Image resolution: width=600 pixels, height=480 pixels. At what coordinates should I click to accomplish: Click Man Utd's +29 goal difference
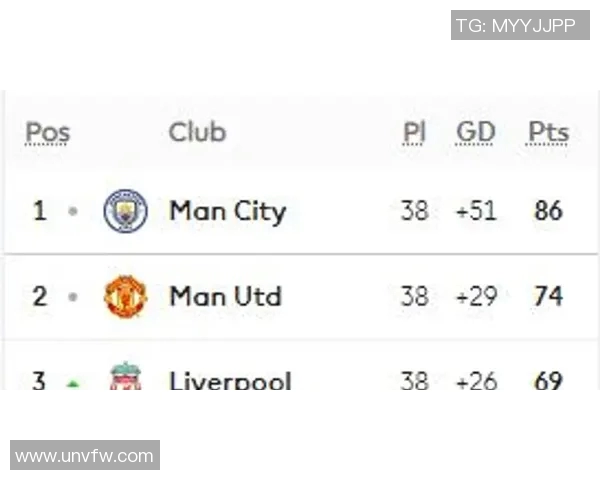(476, 297)
